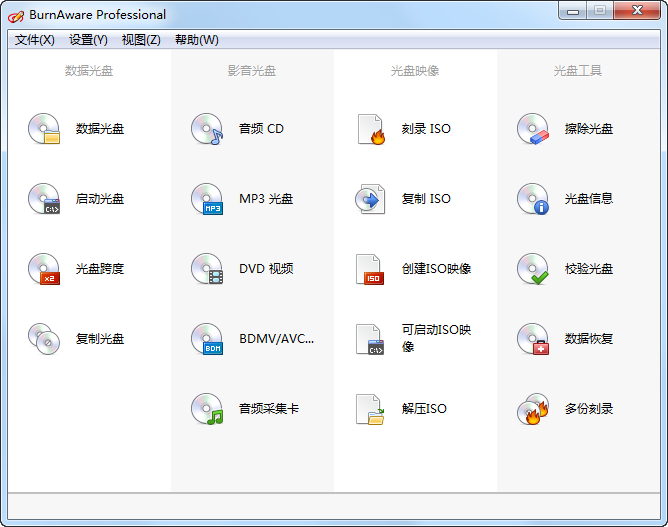Open the 文件(X) menu
Image resolution: width=668 pixels, height=527 pixels.
click(35, 40)
